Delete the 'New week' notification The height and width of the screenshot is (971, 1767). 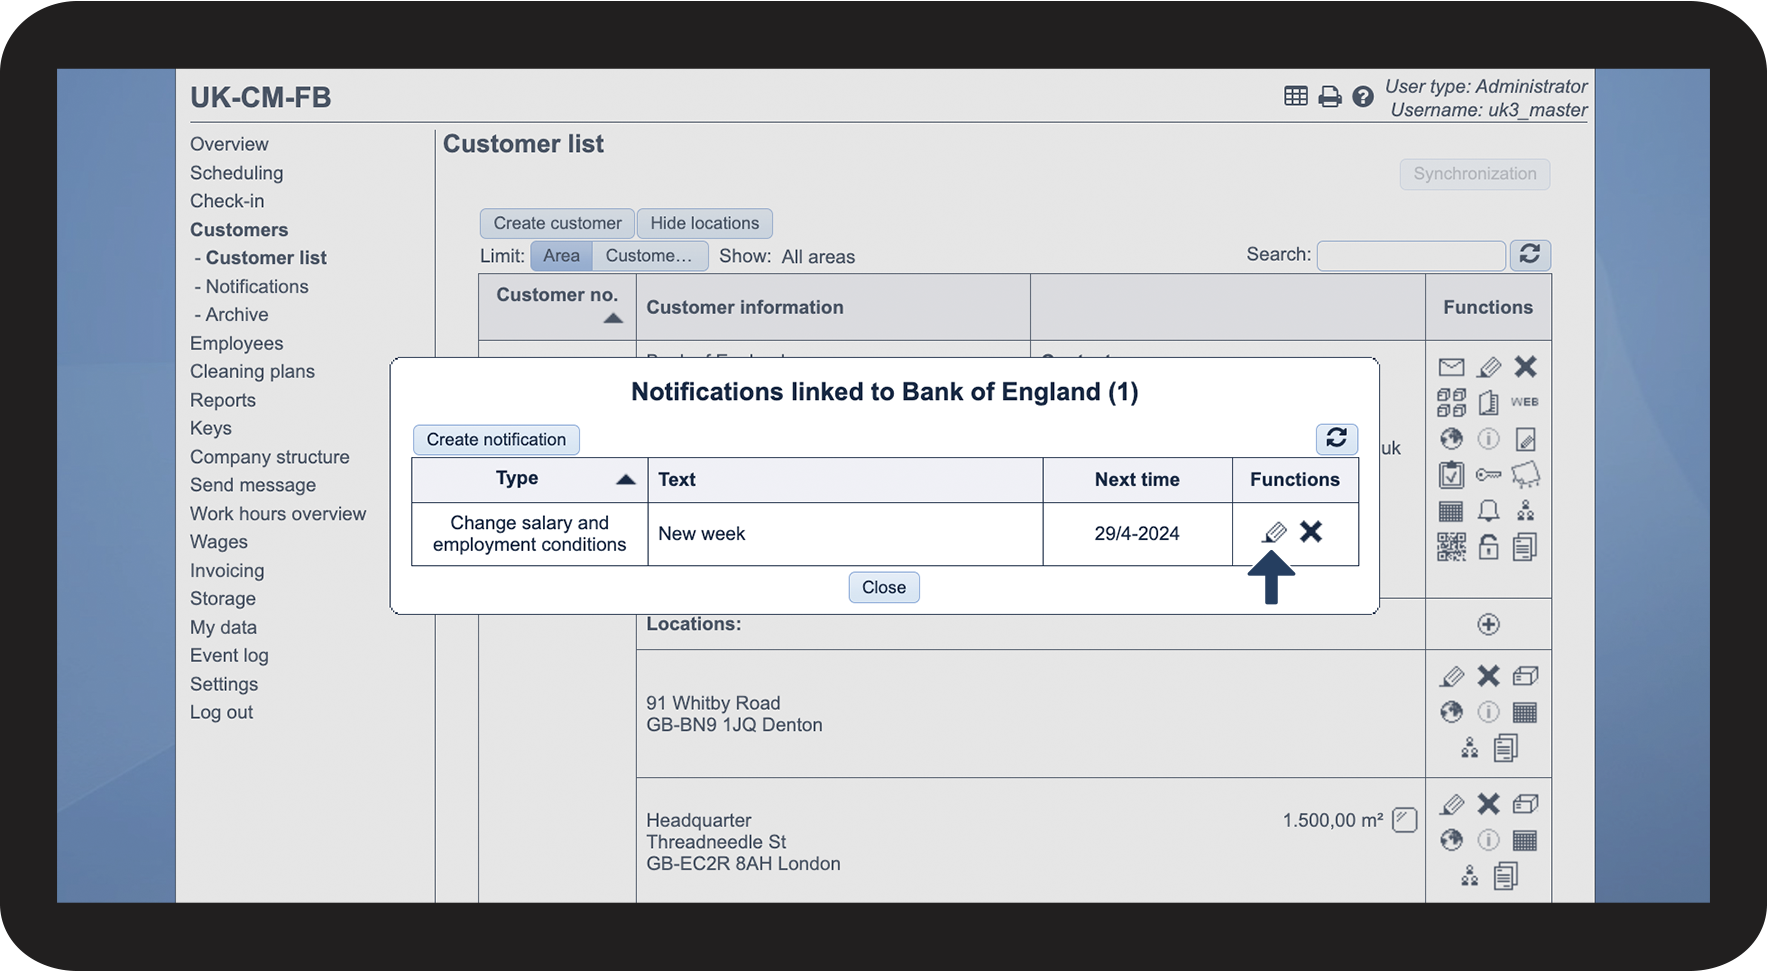coord(1311,532)
